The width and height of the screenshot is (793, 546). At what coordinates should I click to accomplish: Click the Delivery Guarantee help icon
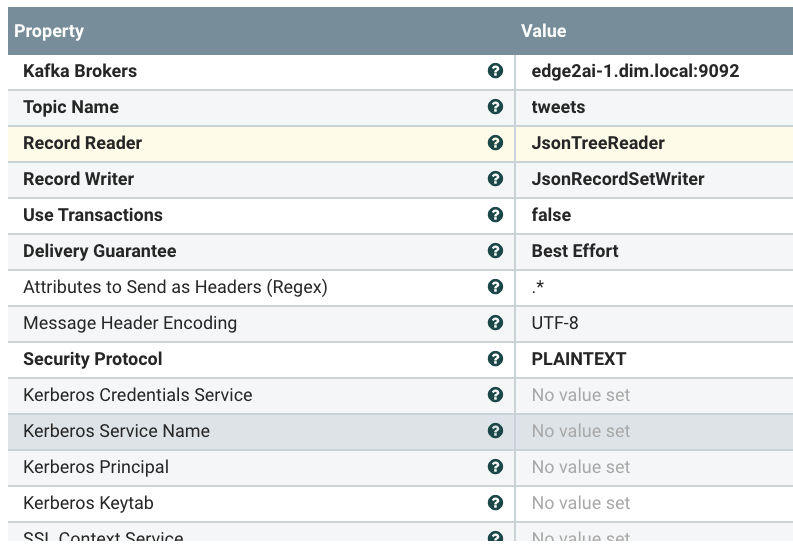point(494,251)
